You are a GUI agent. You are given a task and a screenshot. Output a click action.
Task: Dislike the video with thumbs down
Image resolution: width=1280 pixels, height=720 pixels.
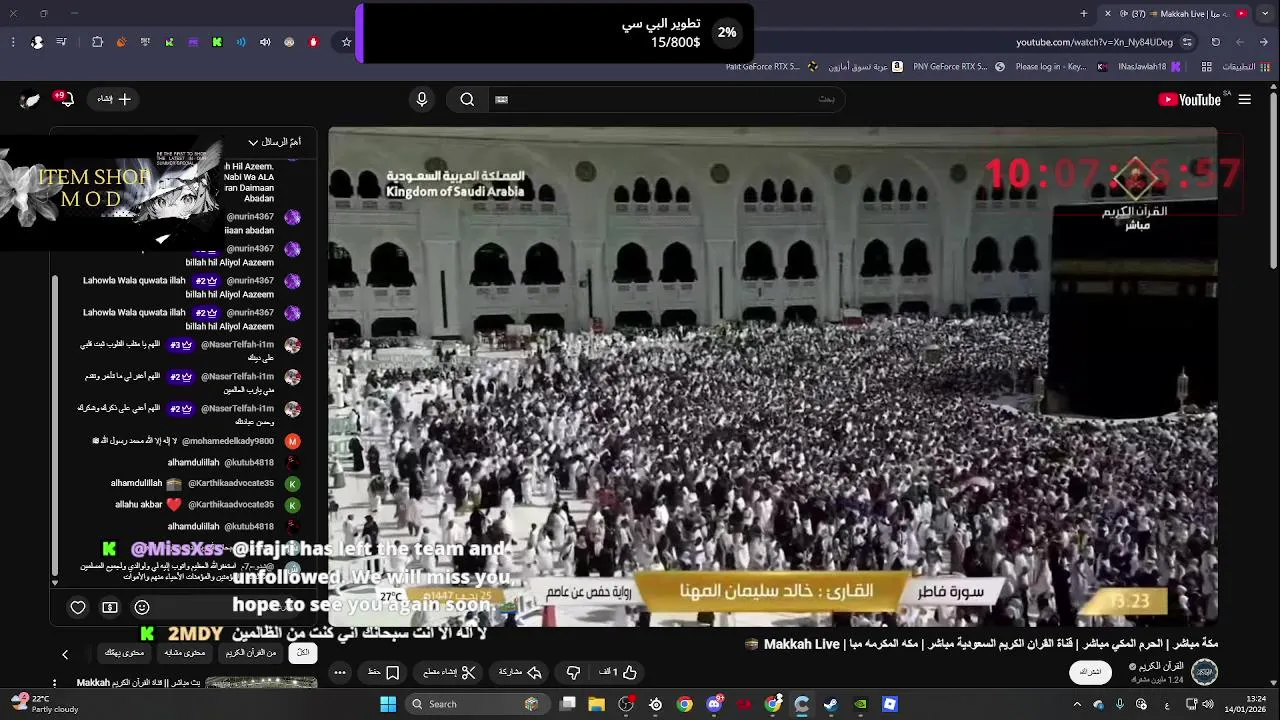pos(573,673)
